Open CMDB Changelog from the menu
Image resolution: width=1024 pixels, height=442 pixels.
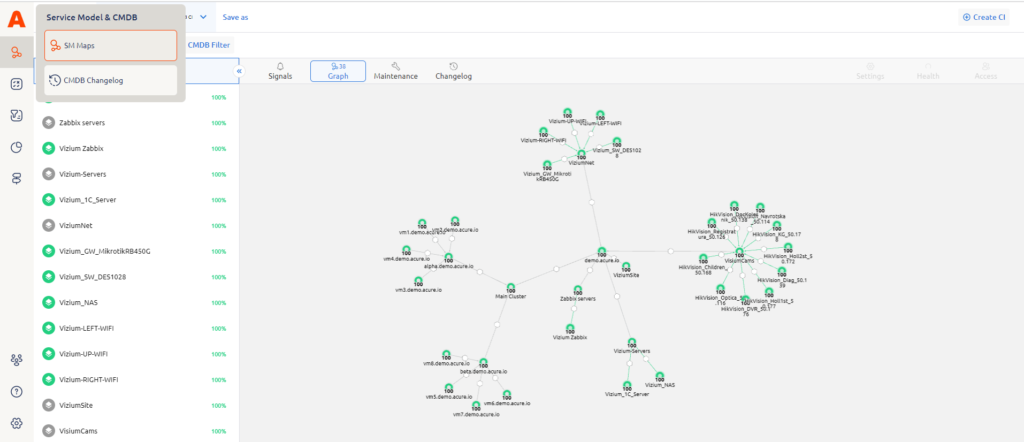pyautogui.click(x=110, y=80)
